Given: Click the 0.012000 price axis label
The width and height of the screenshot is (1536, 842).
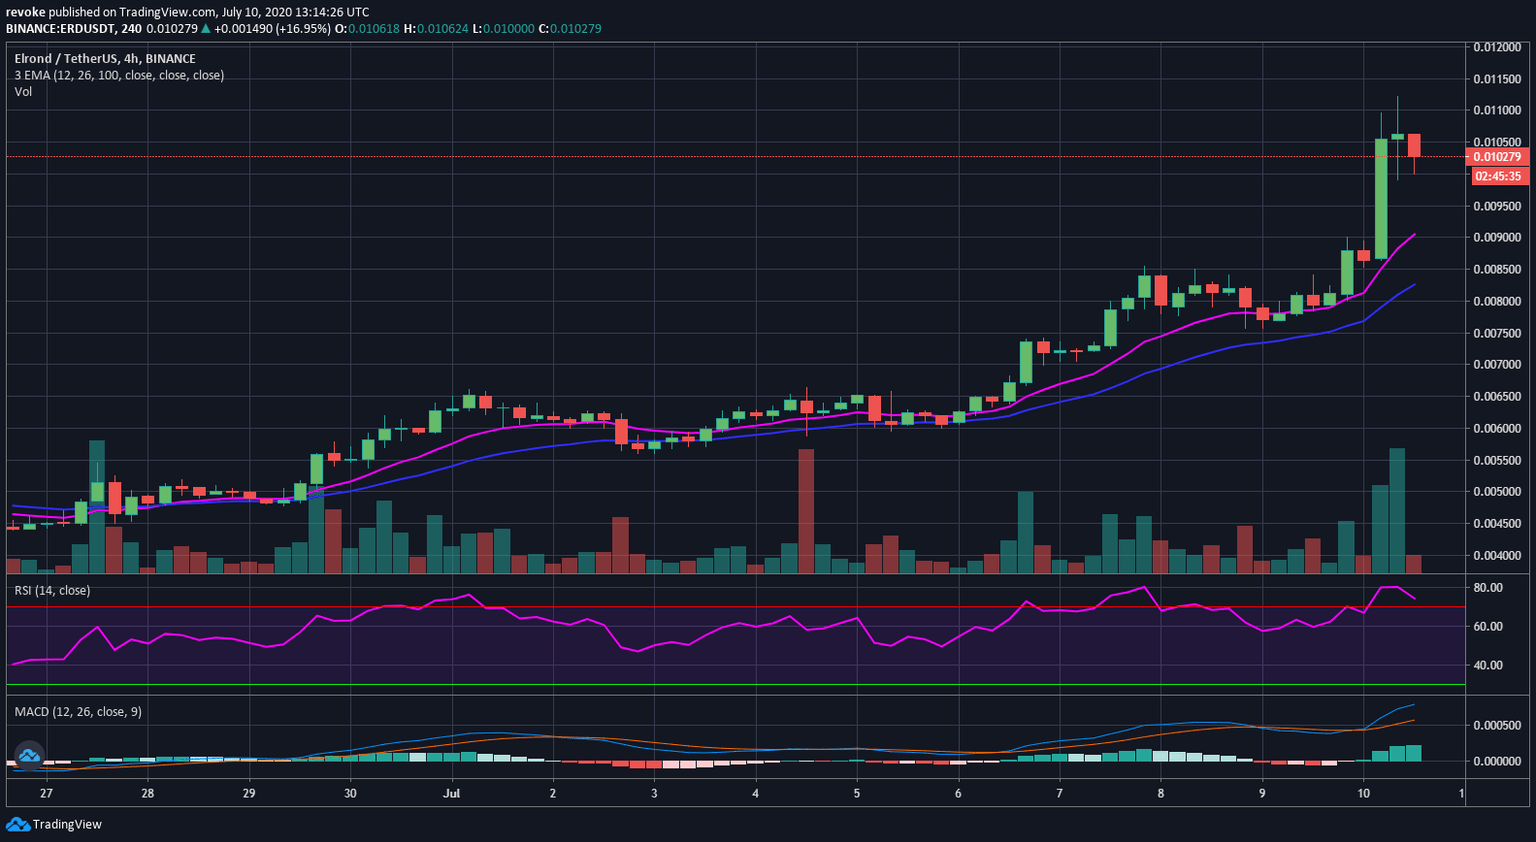Looking at the screenshot, I should (1496, 47).
